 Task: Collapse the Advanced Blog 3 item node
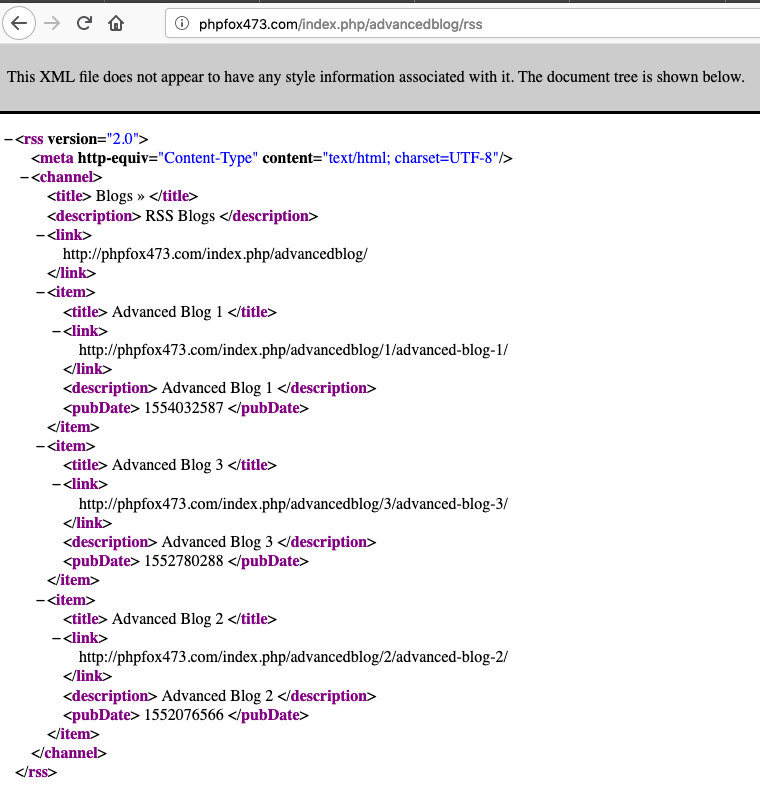[40, 446]
